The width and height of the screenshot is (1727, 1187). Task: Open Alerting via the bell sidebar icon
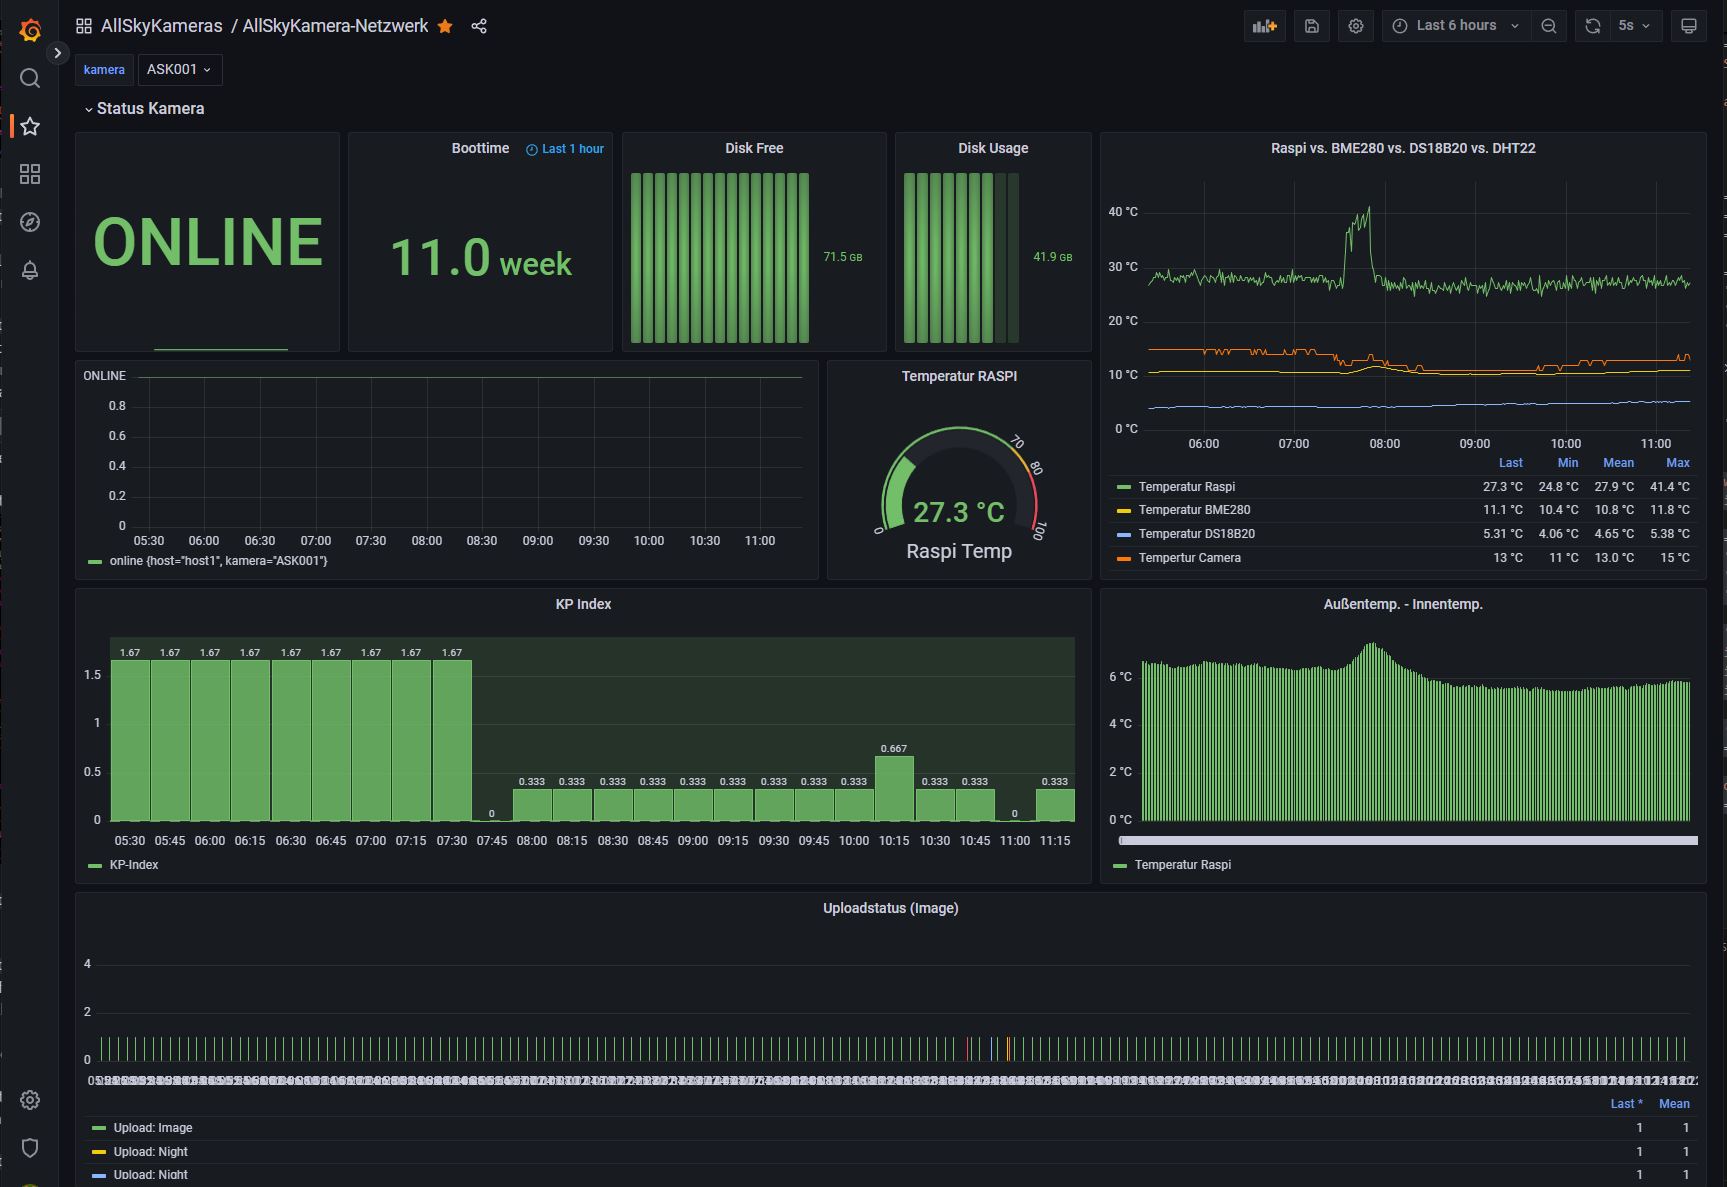tap(30, 270)
